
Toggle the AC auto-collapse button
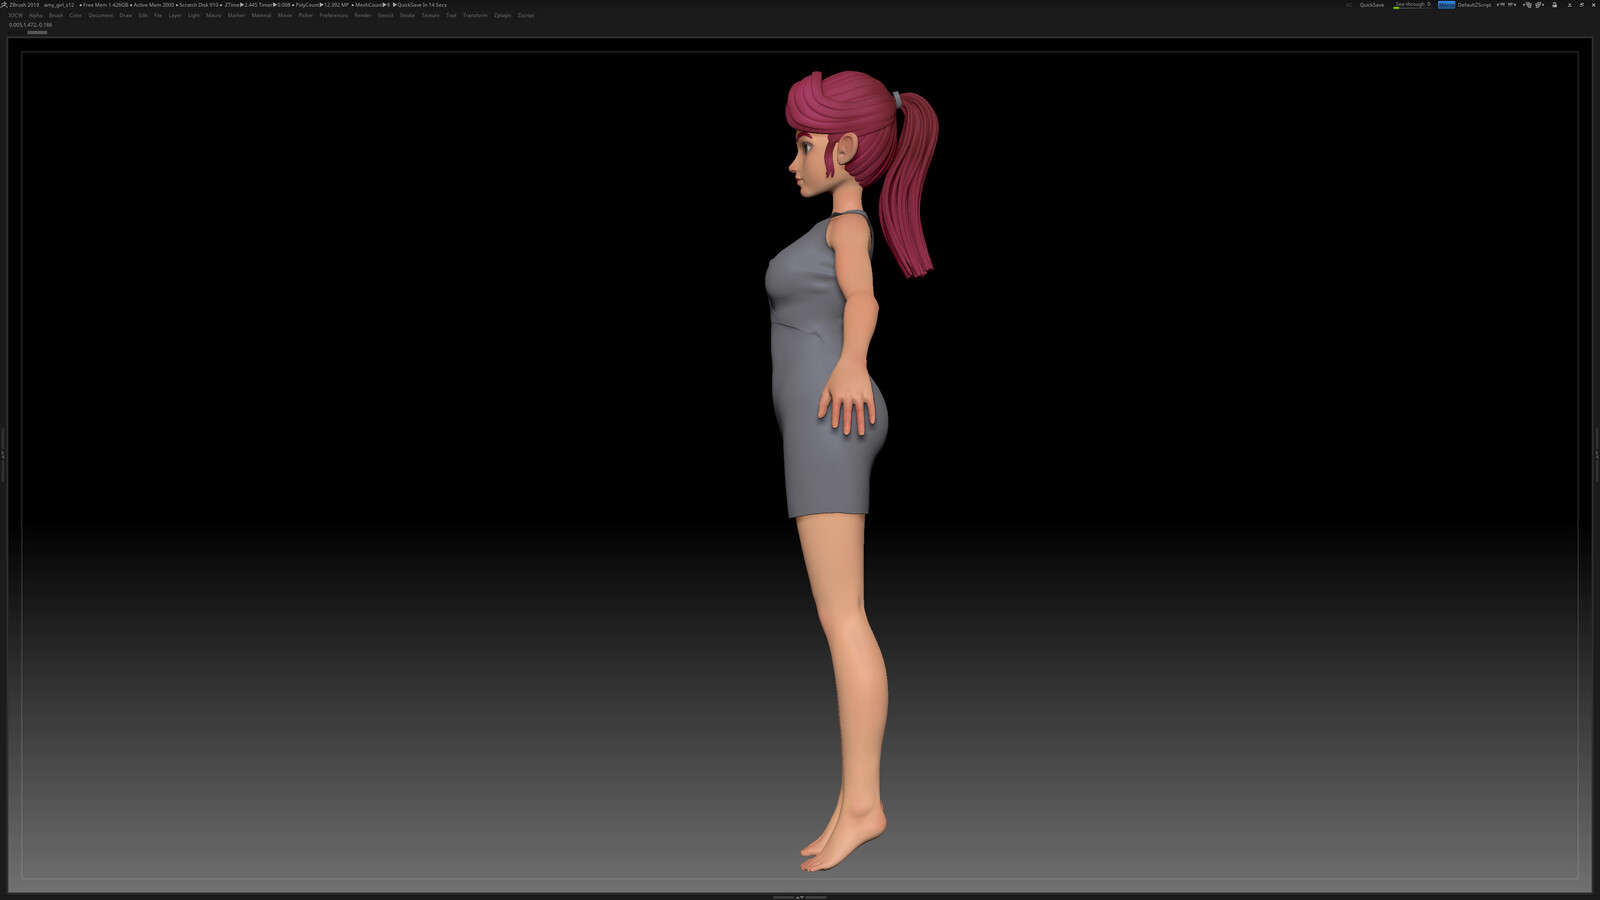click(x=1349, y=5)
